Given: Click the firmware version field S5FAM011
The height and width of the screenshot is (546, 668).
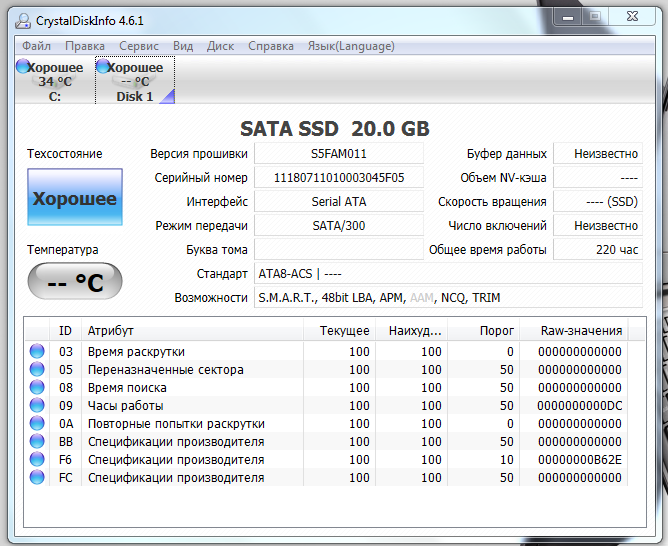Looking at the screenshot, I should pyautogui.click(x=339, y=154).
